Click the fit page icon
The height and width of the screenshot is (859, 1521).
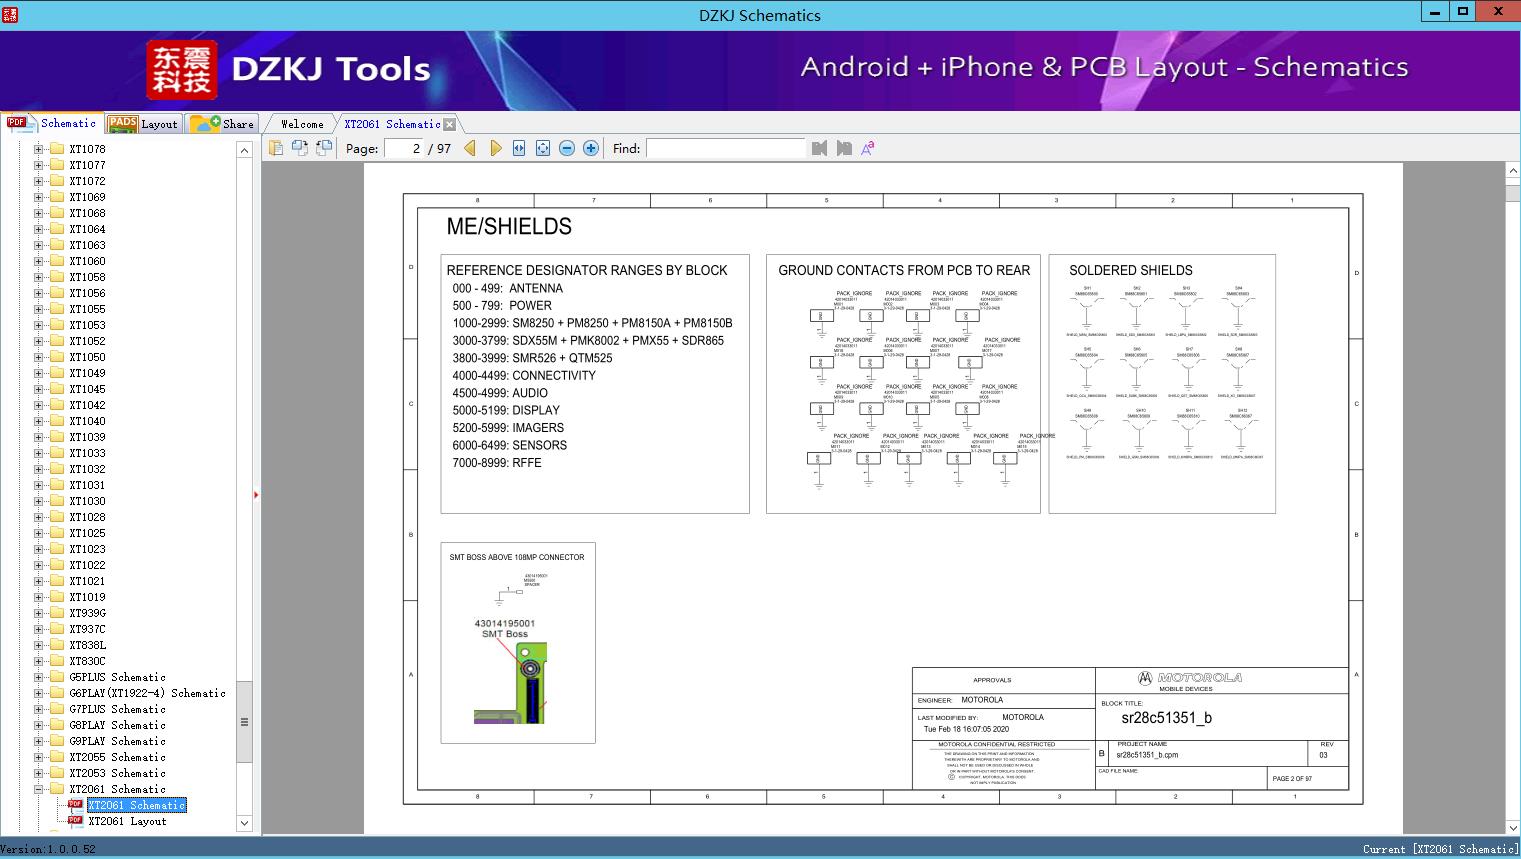543,148
